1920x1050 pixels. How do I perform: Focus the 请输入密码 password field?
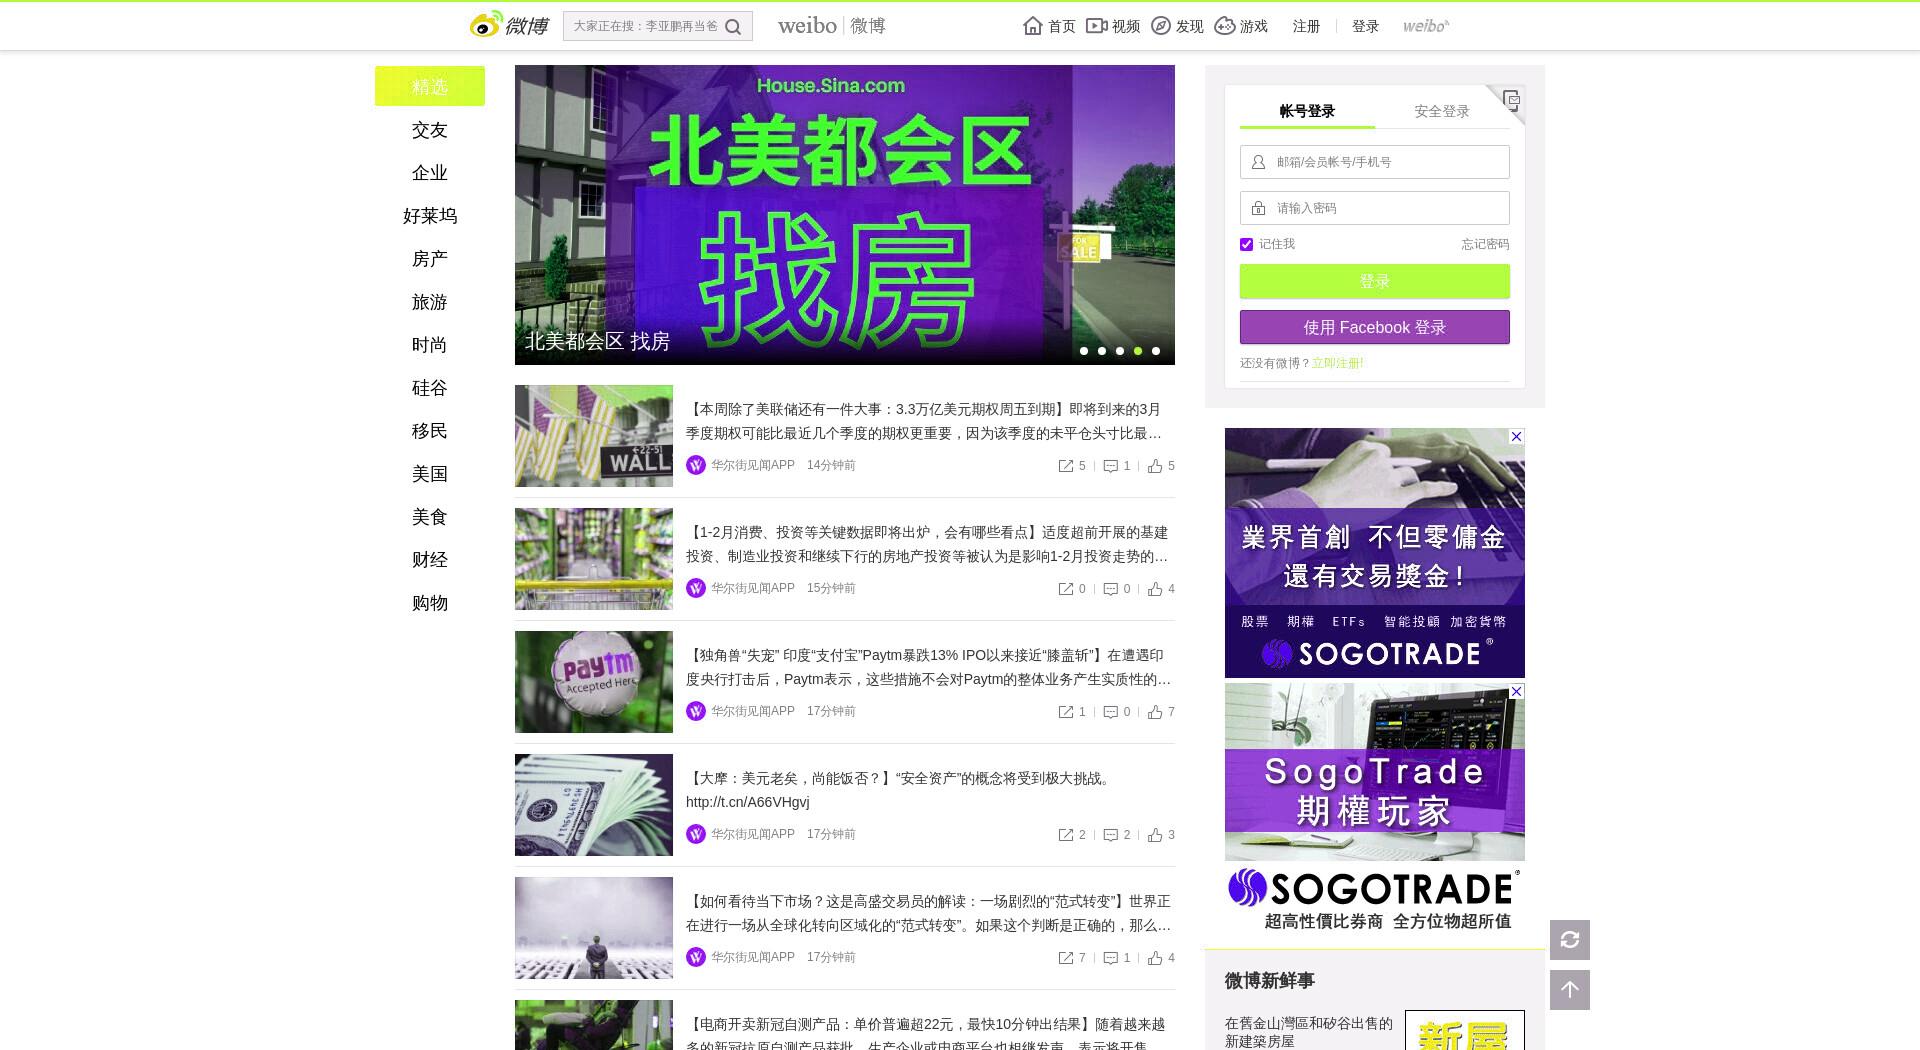1375,208
